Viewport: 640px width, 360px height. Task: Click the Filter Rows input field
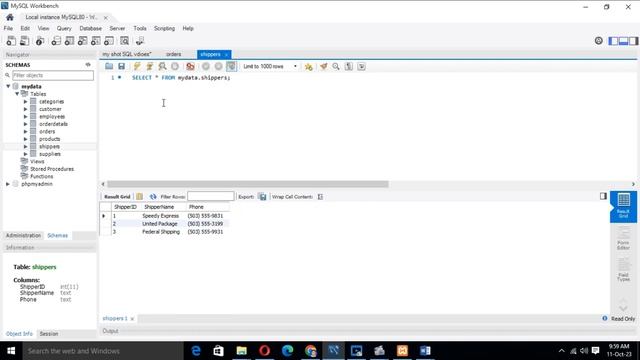point(211,197)
